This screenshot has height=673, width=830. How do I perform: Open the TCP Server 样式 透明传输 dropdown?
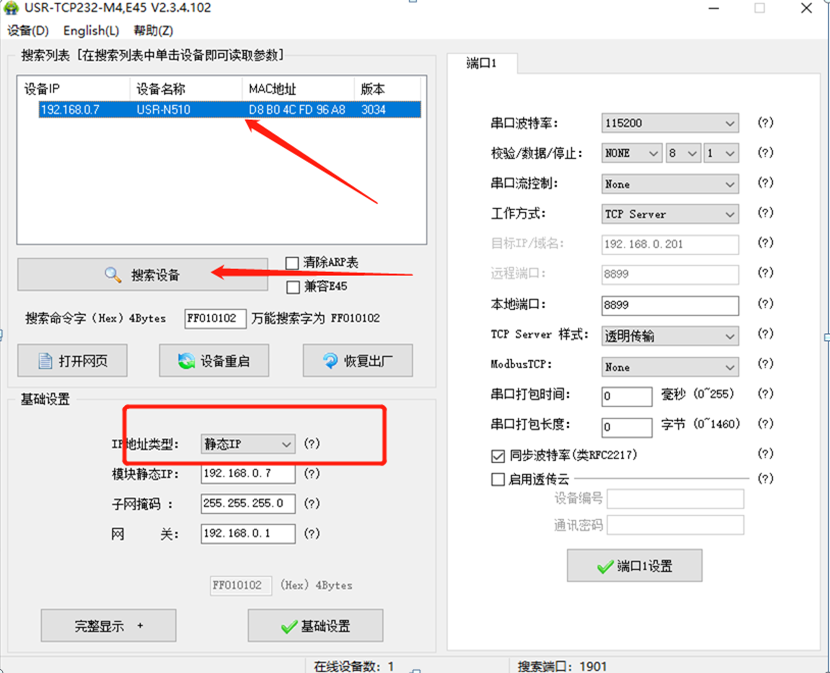coord(670,336)
